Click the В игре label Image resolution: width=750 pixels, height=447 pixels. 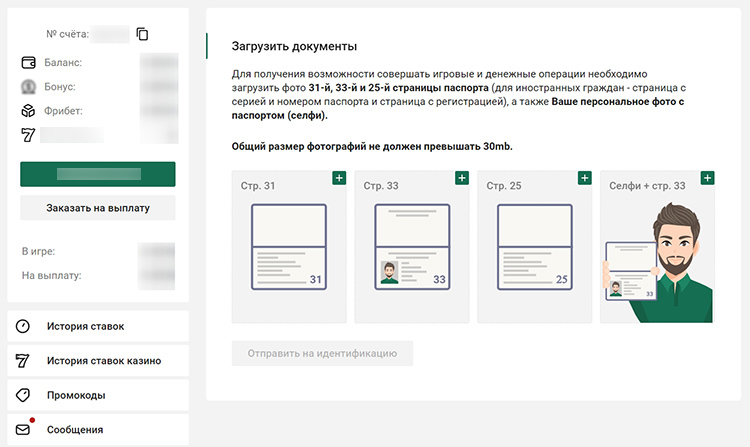coord(38,251)
